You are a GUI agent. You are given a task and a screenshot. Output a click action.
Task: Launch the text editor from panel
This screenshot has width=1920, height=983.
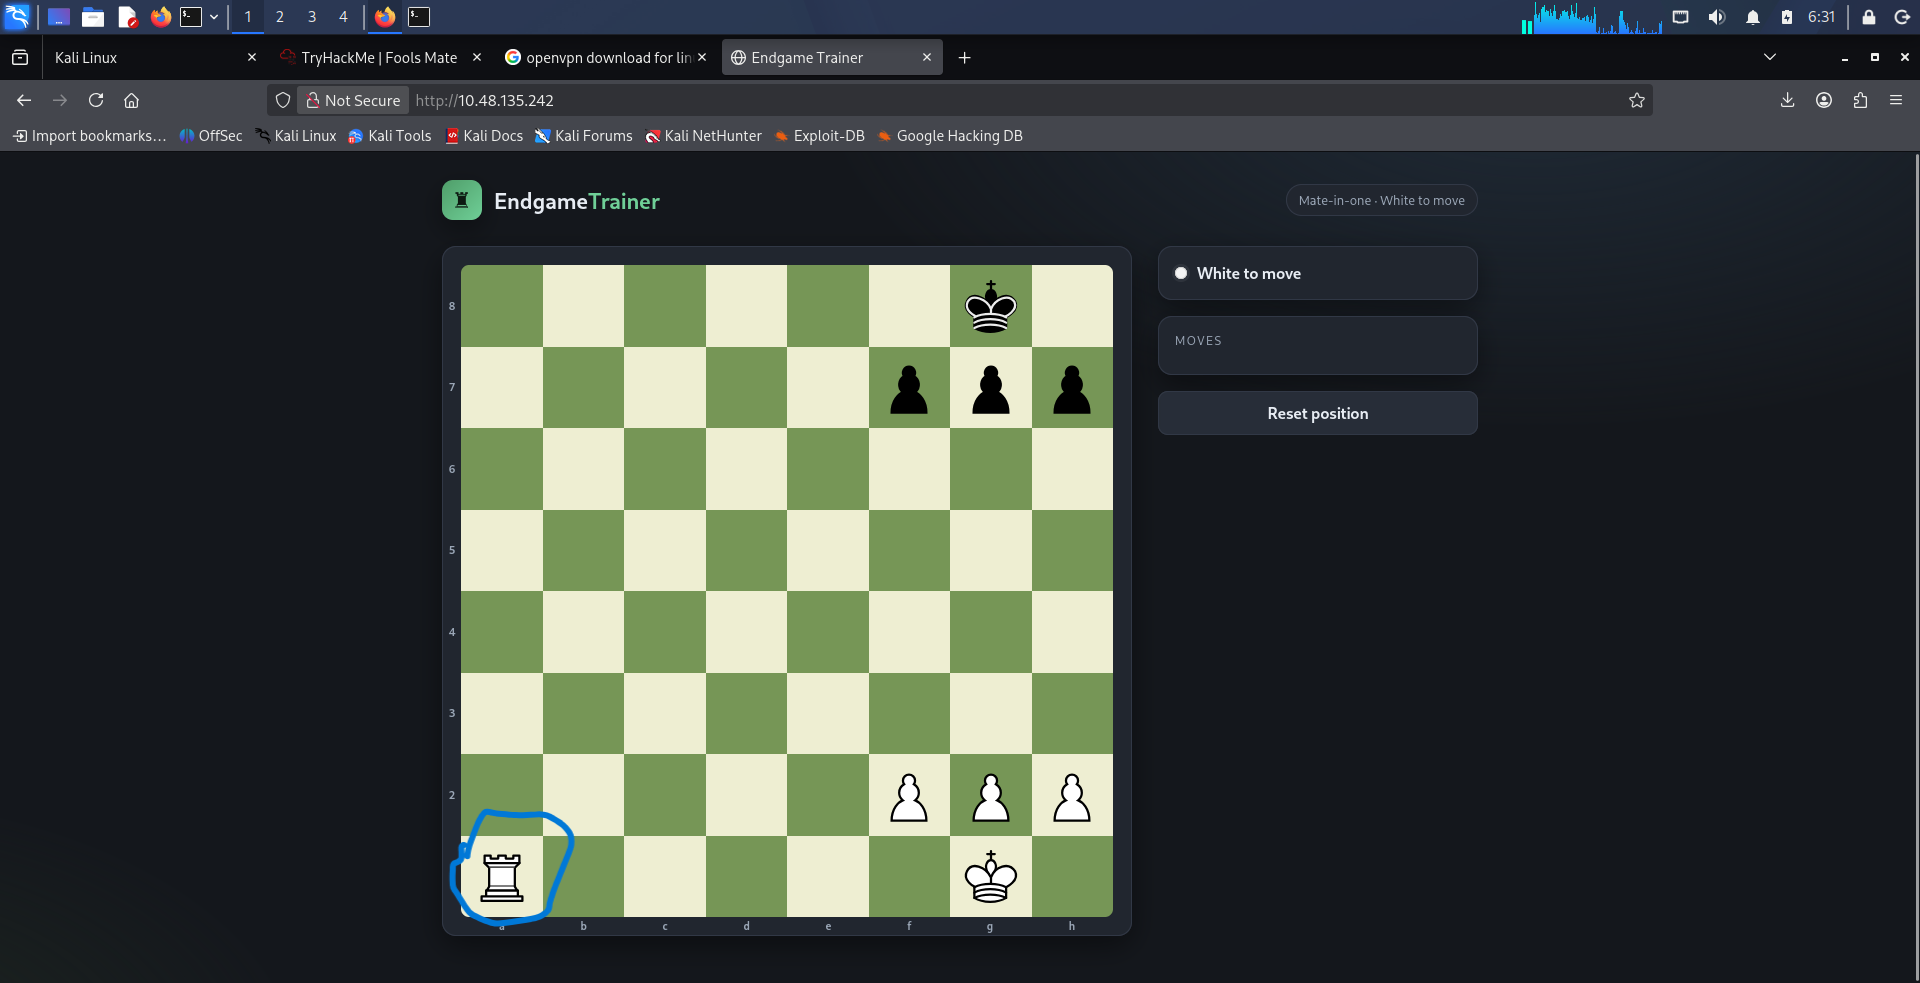click(x=127, y=17)
